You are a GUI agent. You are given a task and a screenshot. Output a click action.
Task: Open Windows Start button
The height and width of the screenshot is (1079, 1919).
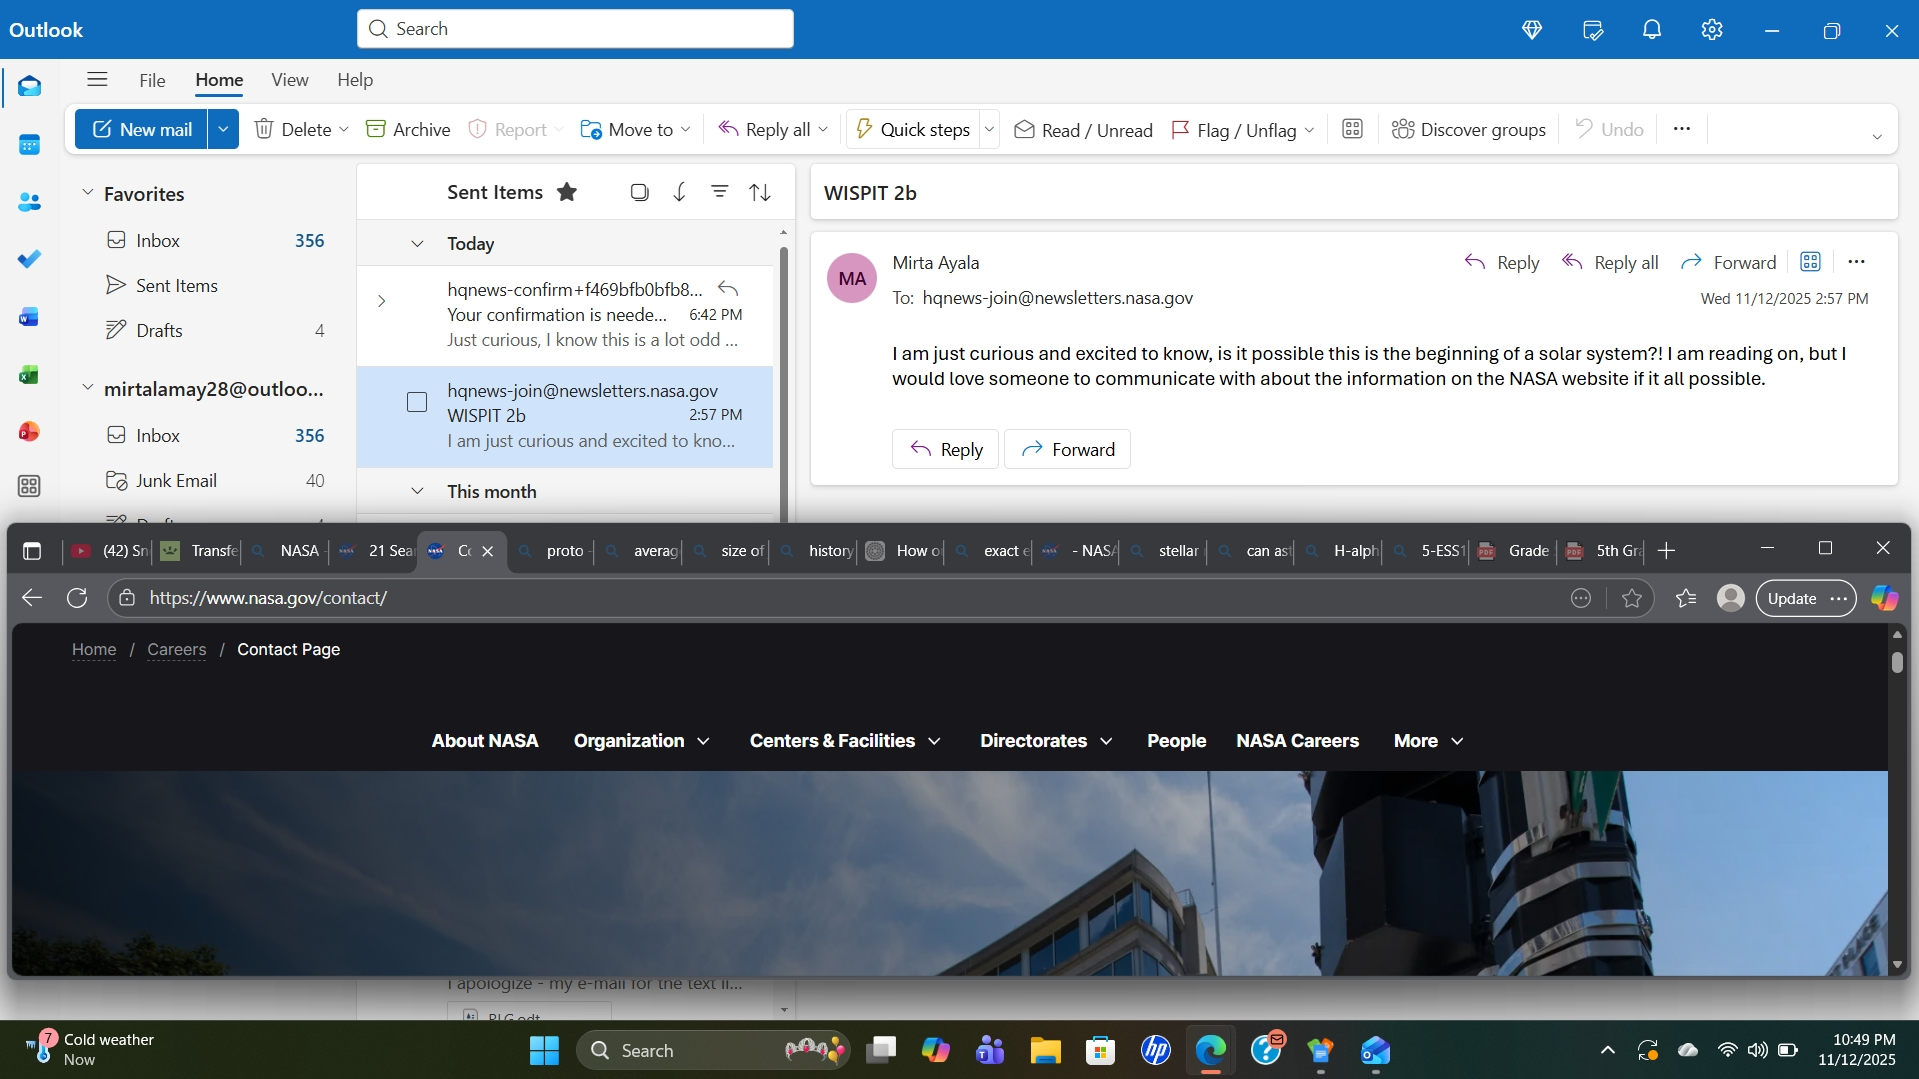tap(544, 1051)
